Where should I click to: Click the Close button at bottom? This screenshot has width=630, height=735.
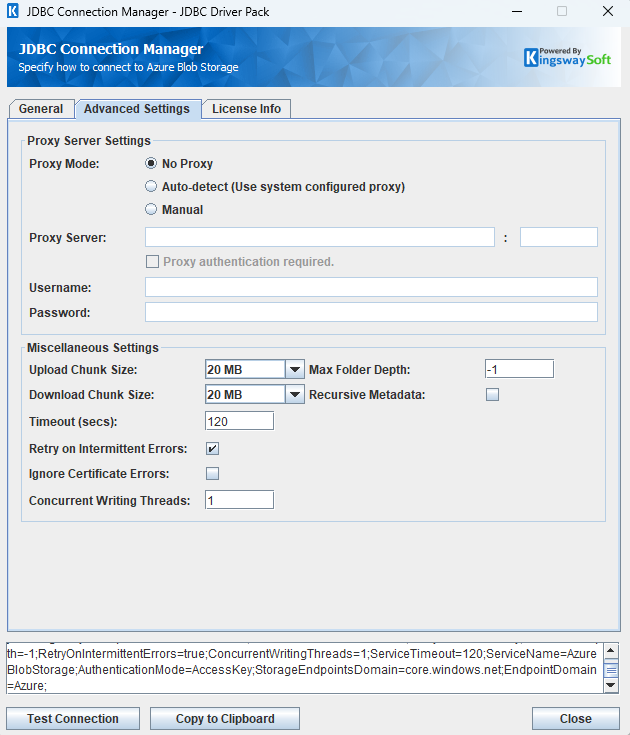click(x=576, y=719)
